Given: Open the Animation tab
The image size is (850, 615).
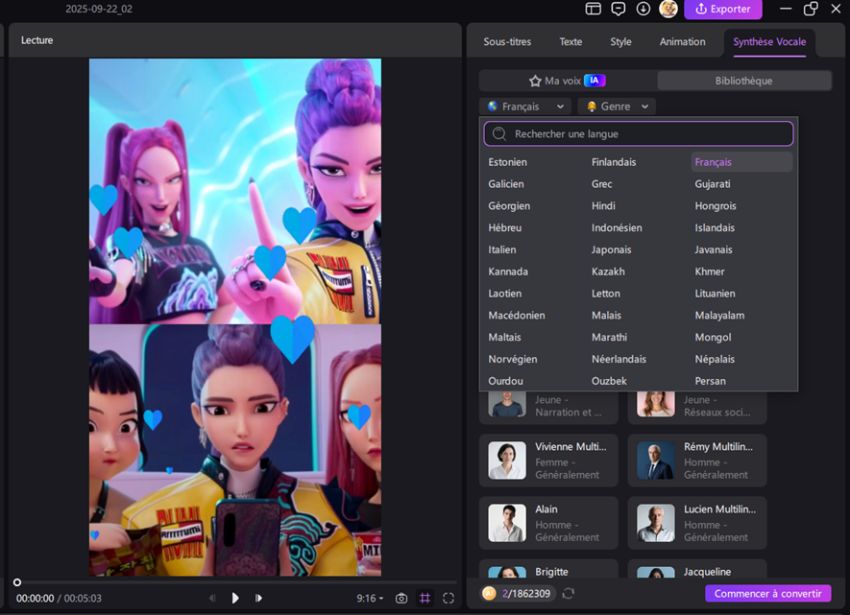Looking at the screenshot, I should [x=682, y=42].
